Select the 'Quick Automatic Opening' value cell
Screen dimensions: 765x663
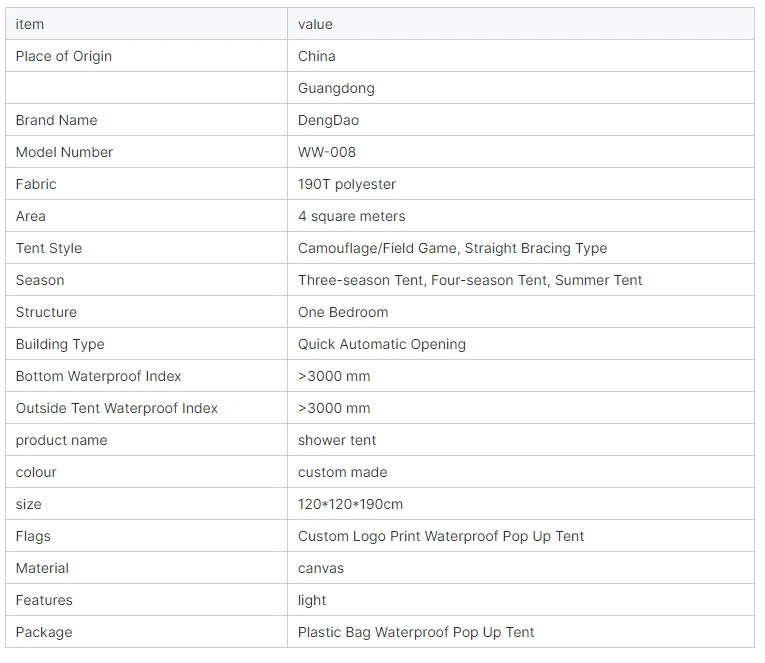(x=521, y=344)
